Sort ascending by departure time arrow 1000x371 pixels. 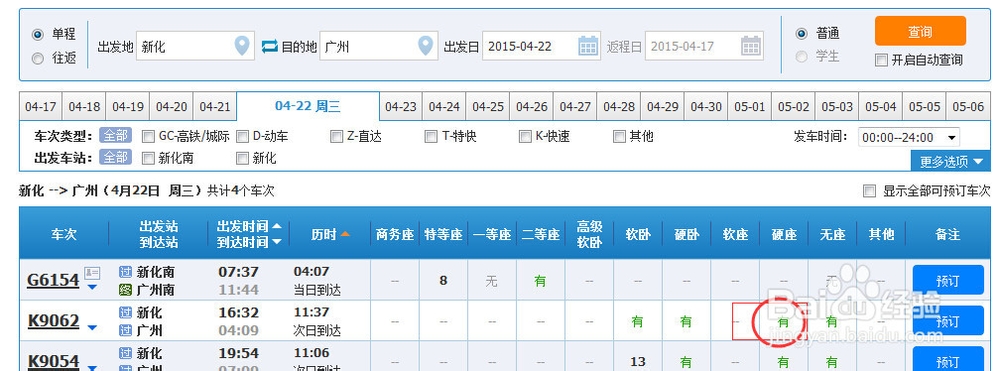pyautogui.click(x=276, y=226)
